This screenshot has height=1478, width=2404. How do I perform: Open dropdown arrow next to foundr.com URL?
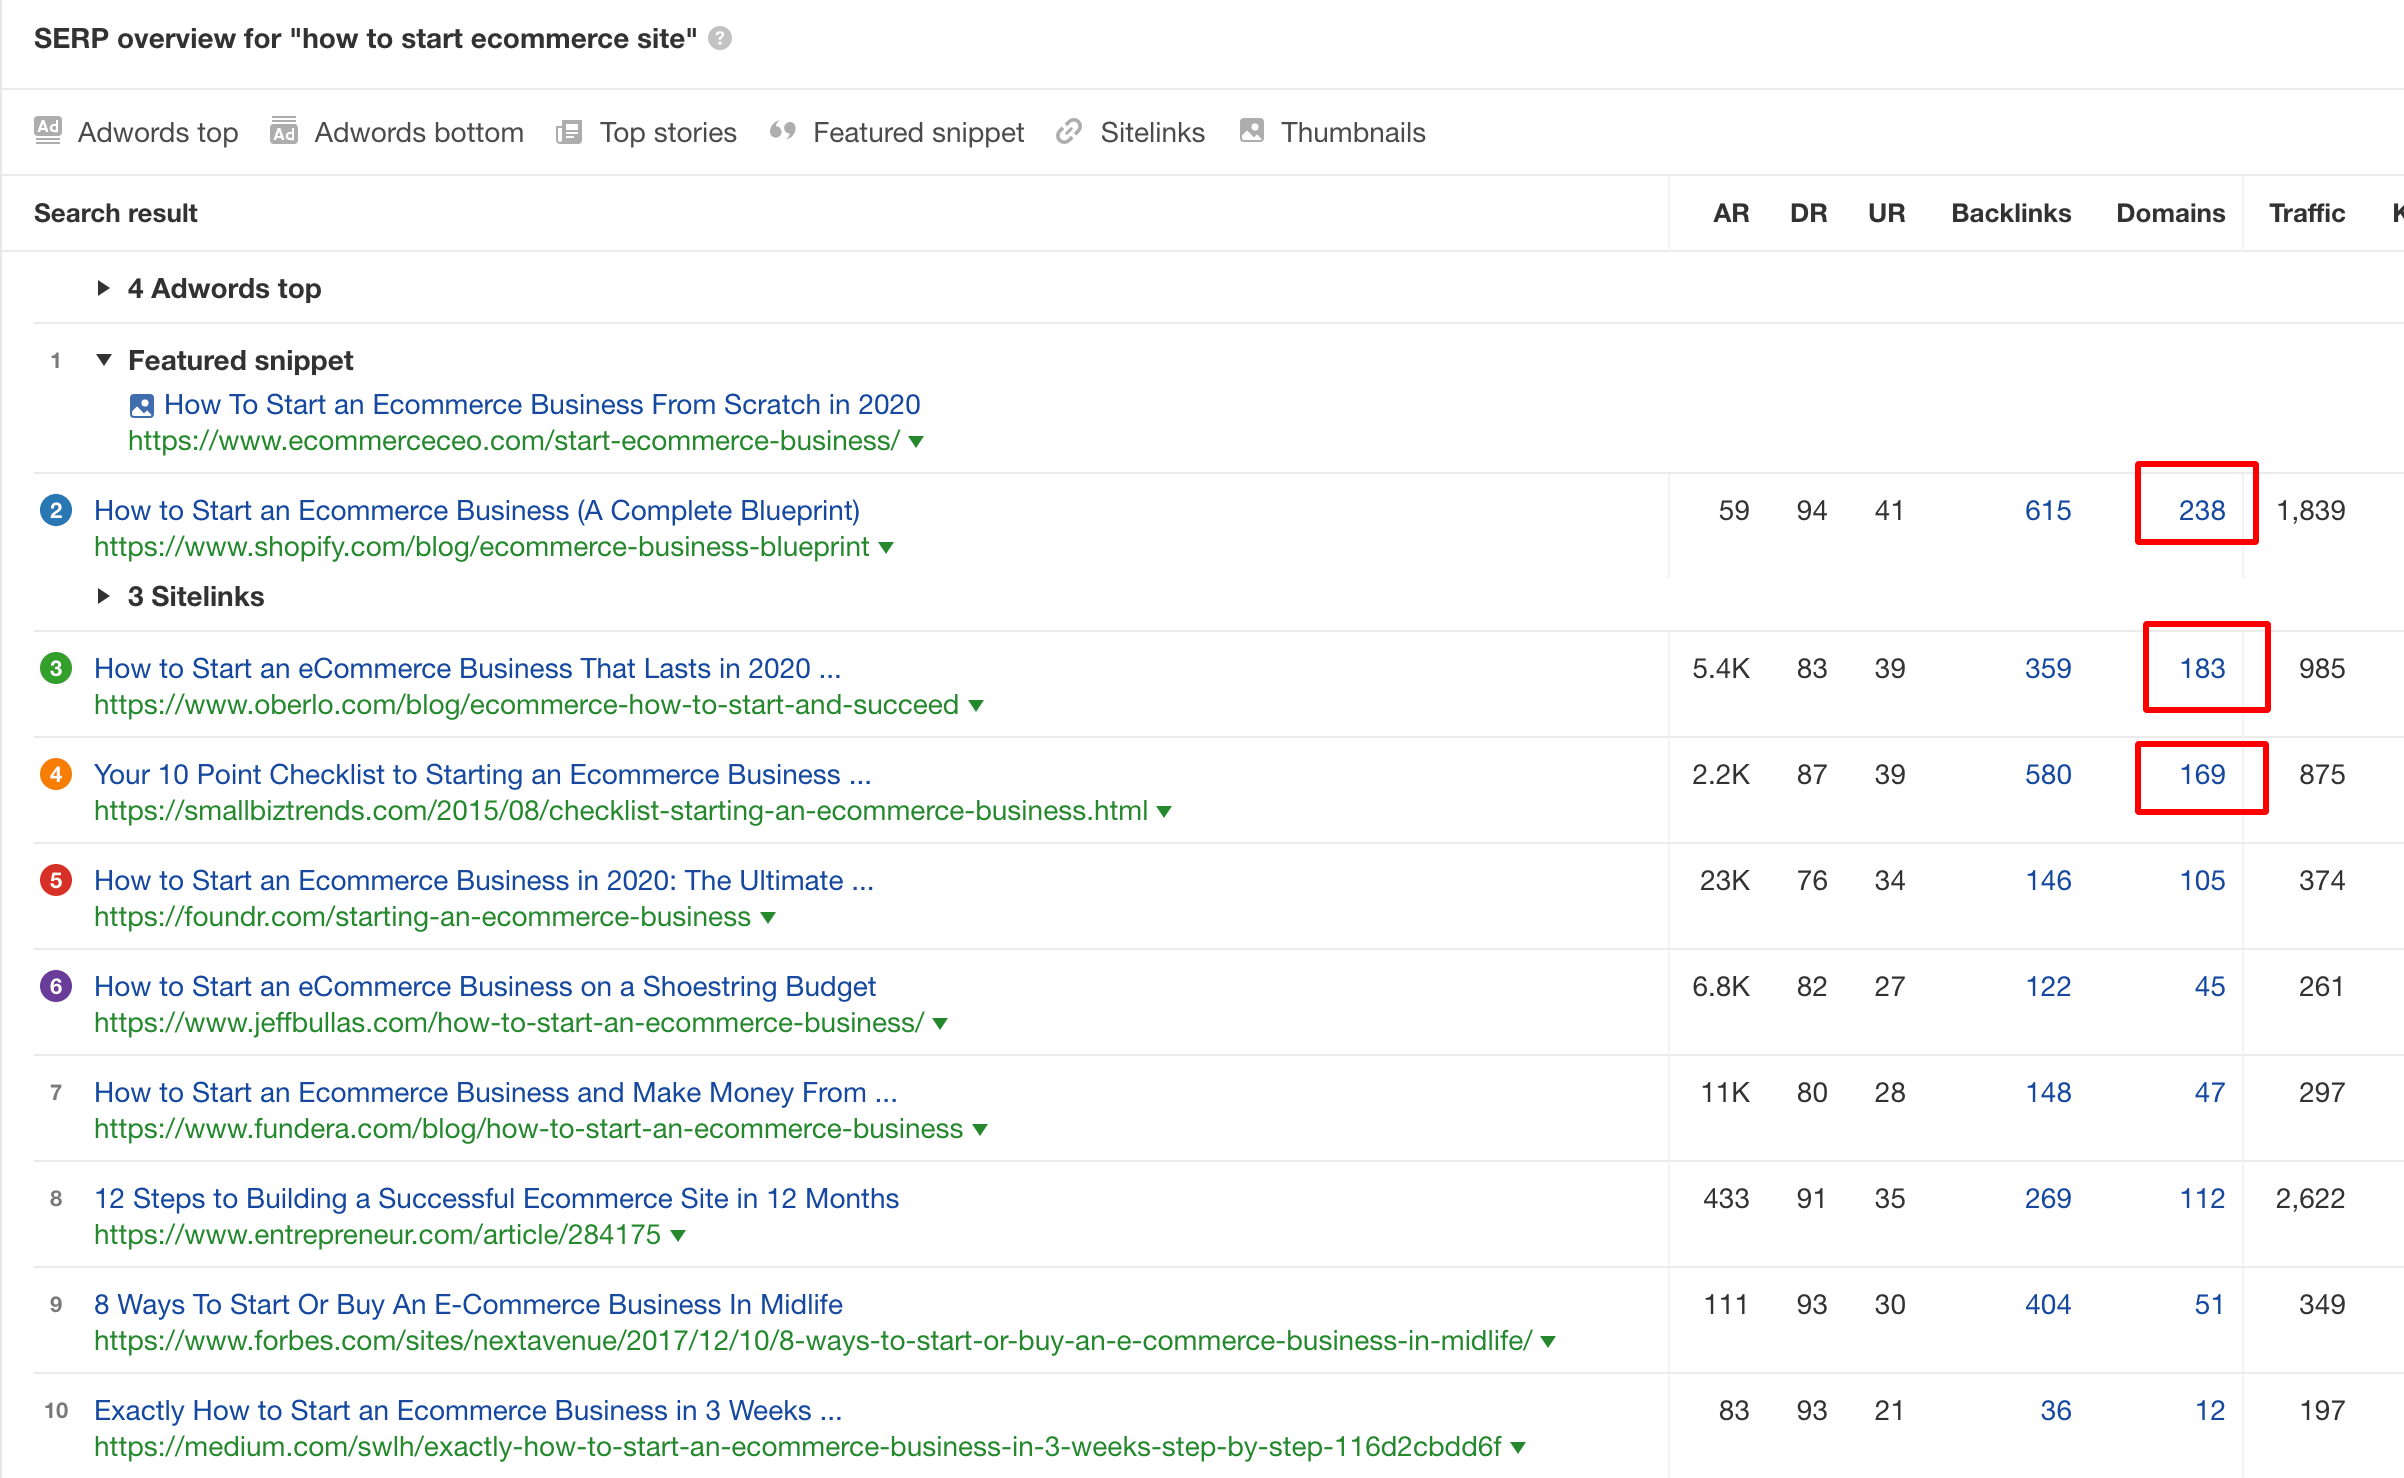pos(768,918)
